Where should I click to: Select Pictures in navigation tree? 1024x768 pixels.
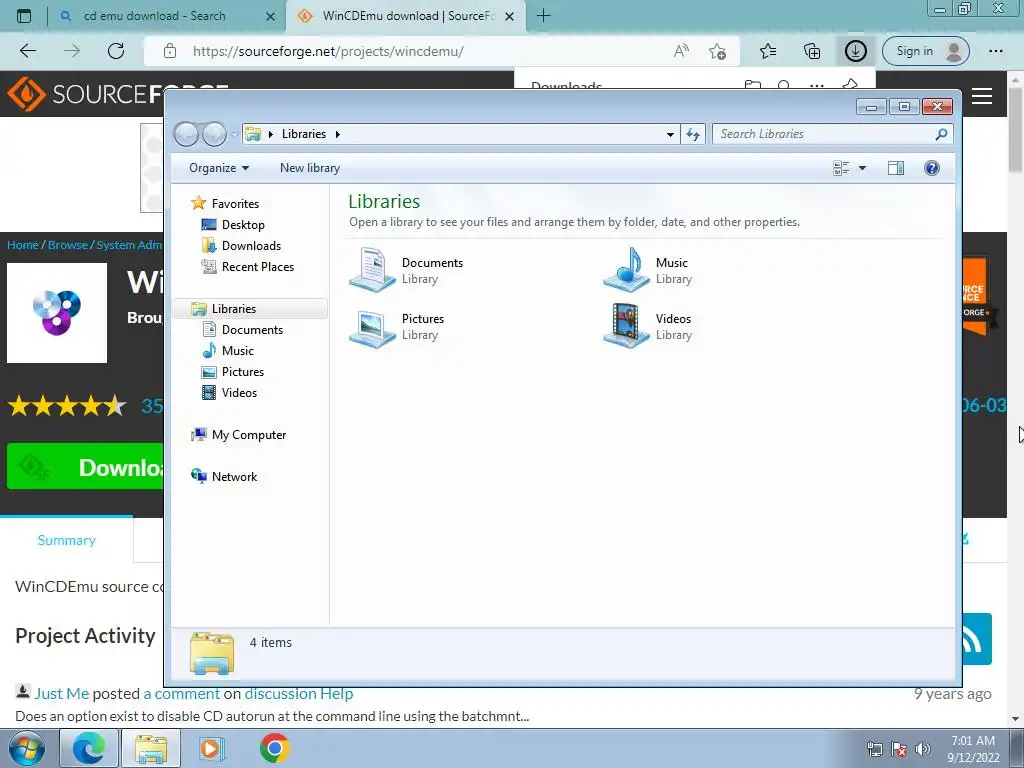point(242,372)
